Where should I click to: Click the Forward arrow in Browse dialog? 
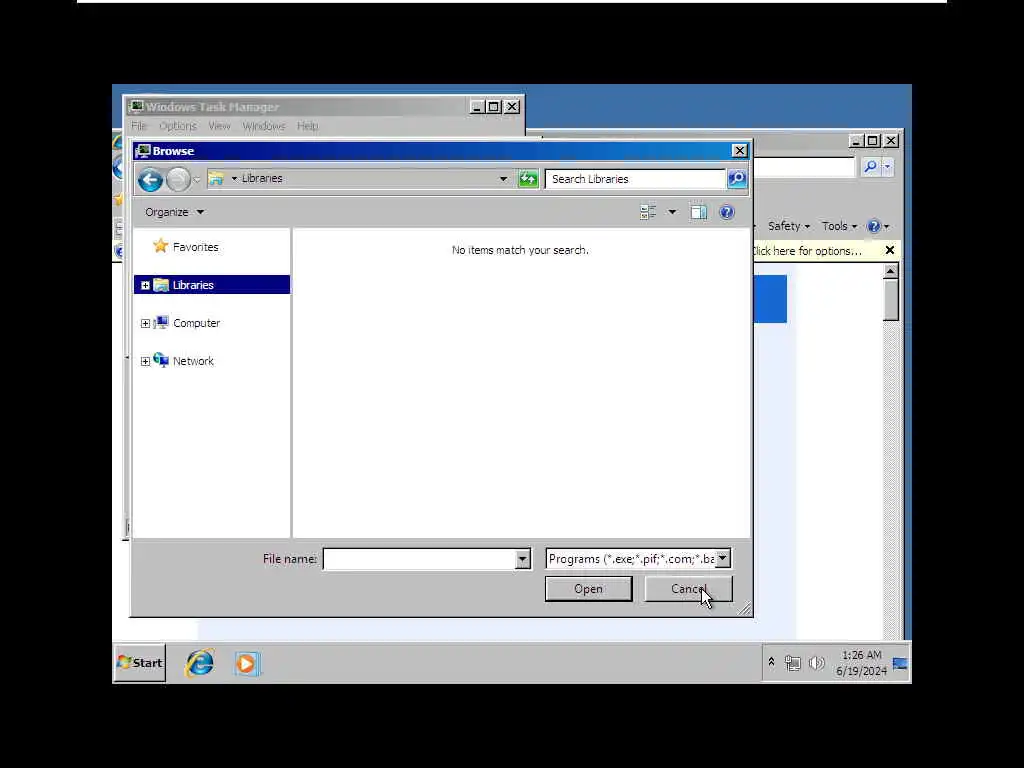click(178, 180)
